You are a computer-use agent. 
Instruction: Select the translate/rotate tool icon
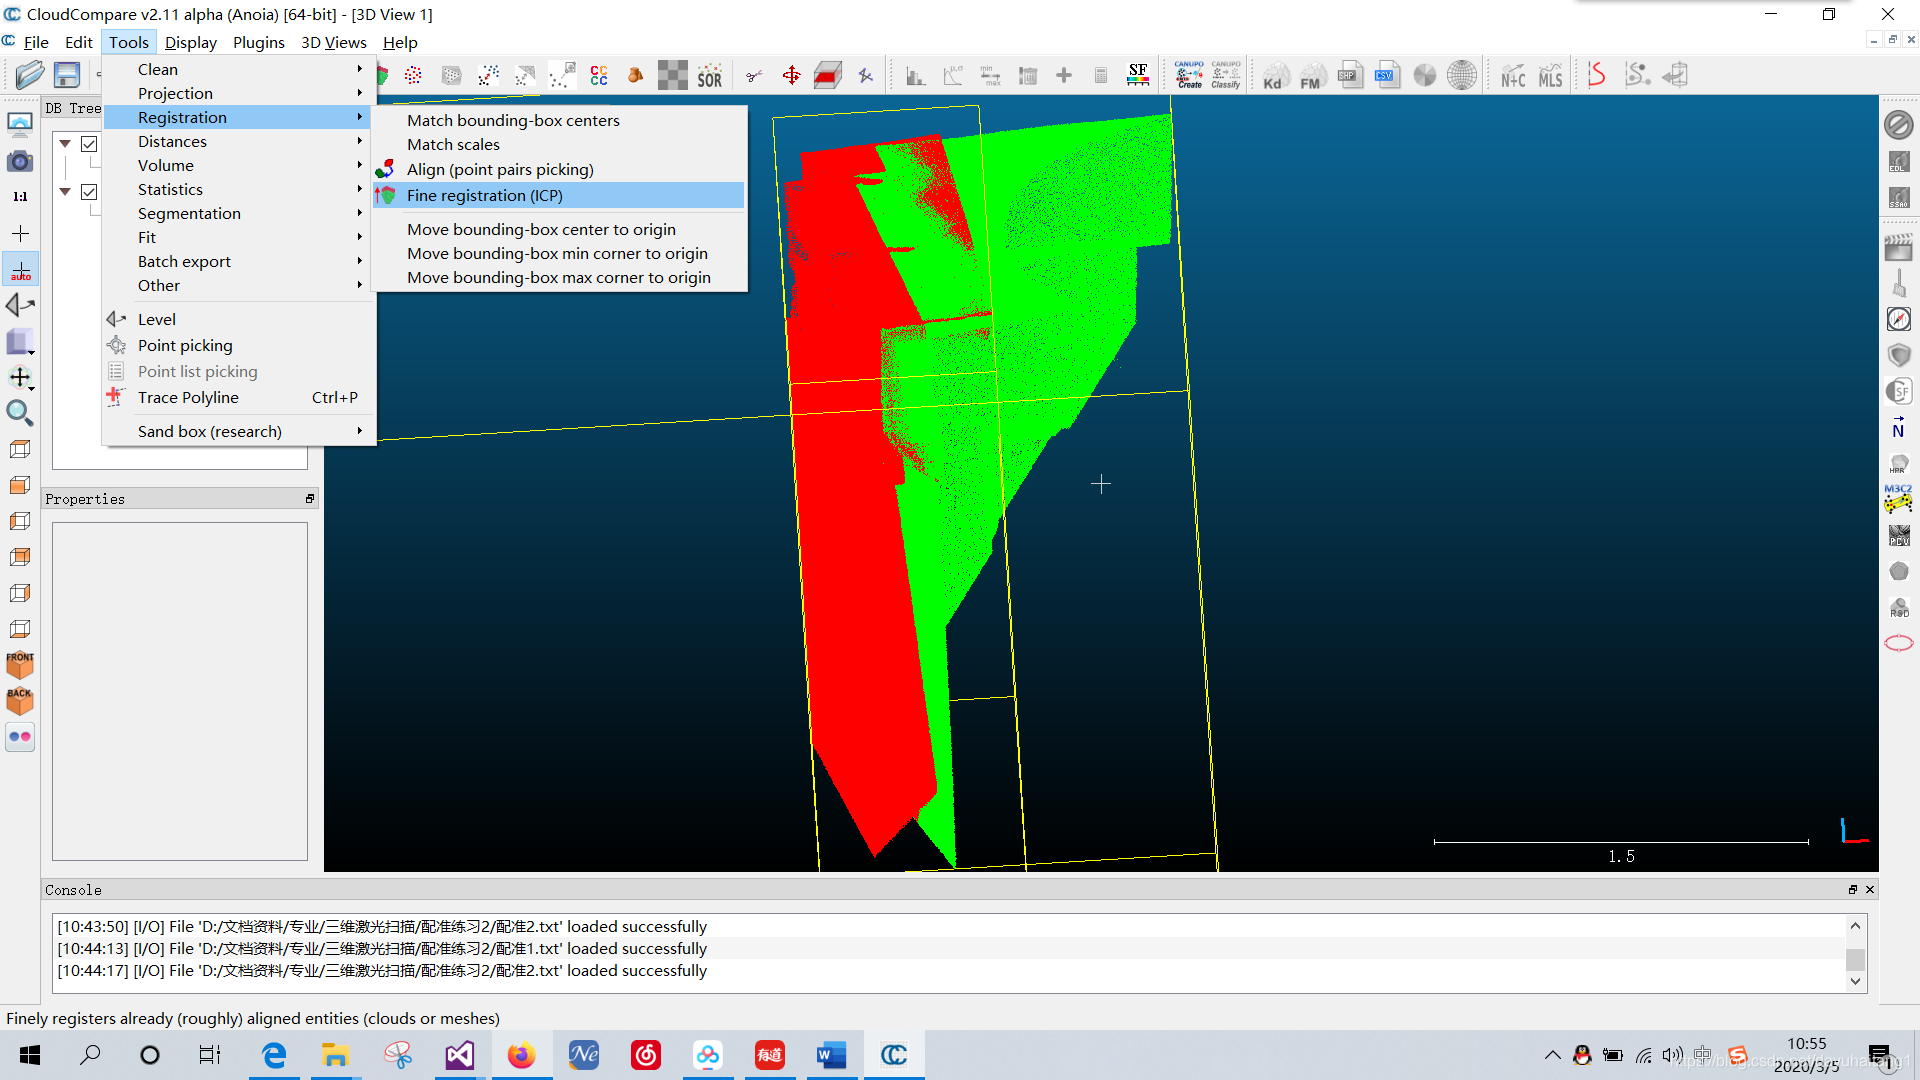coord(791,76)
